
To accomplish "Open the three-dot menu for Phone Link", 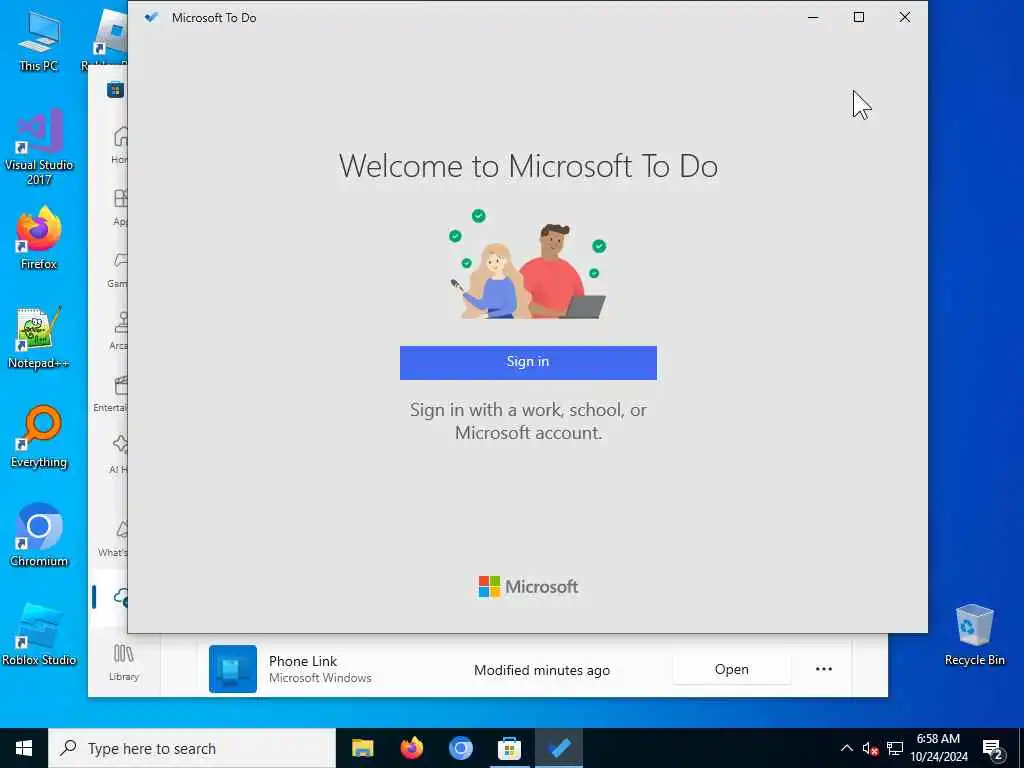I will click(824, 669).
